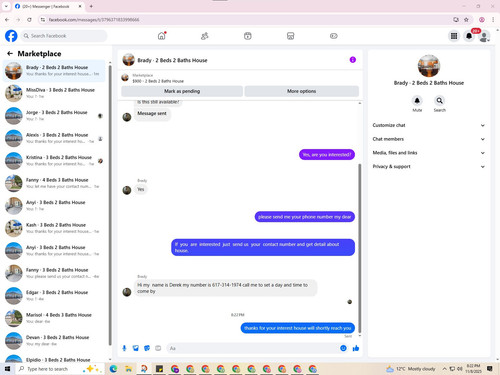
Task: Open the Brady - 2 Beds 2 Baths House header title
Action: [x=172, y=60]
